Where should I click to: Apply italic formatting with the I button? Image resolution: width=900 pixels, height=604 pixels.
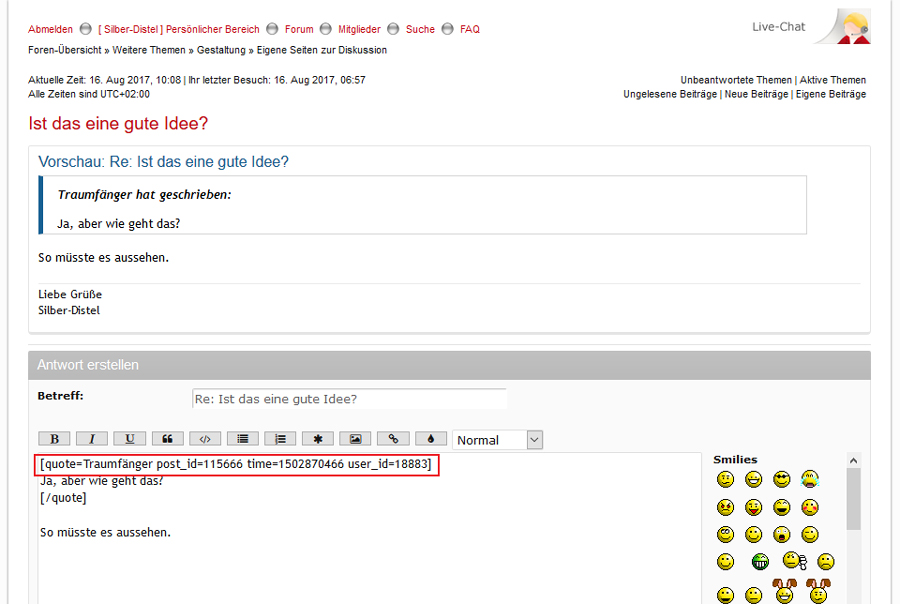[x=92, y=439]
